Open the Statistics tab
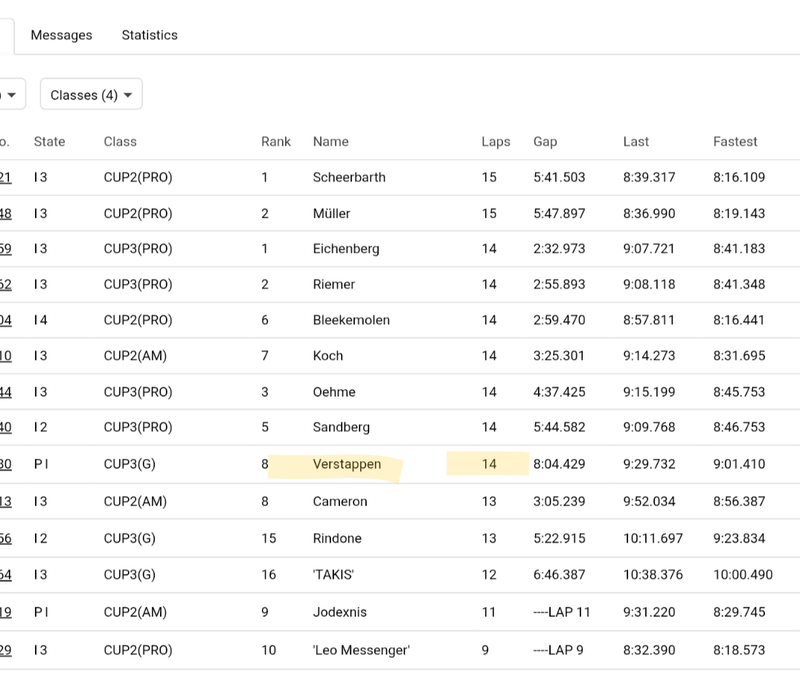Screen dimensions: 800x679 pyautogui.click(x=149, y=35)
